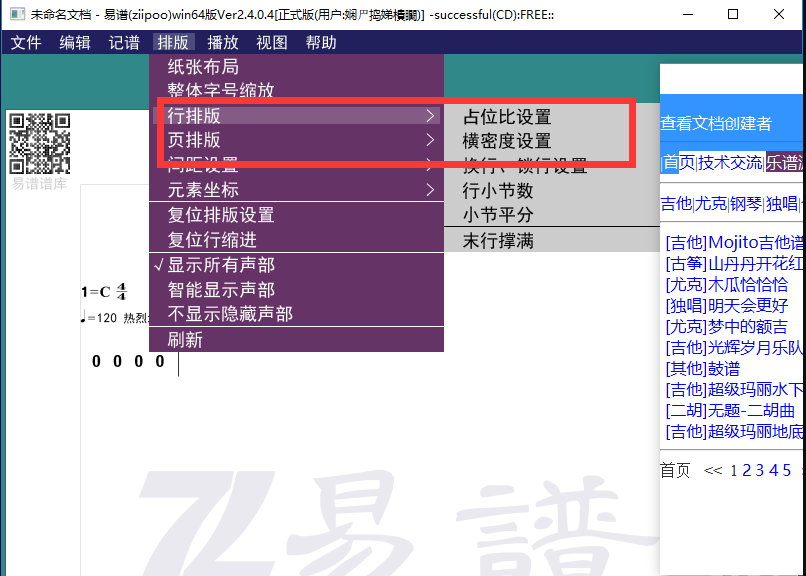Open the 视图 menu
Screen dimensions: 806x576
click(x=272, y=42)
